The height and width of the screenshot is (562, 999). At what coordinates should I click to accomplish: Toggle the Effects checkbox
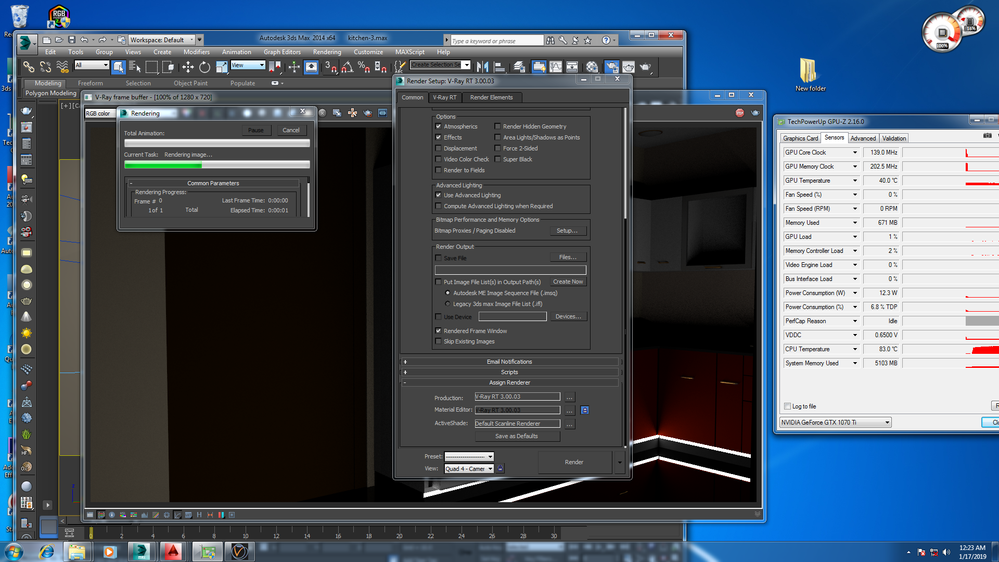(438, 137)
